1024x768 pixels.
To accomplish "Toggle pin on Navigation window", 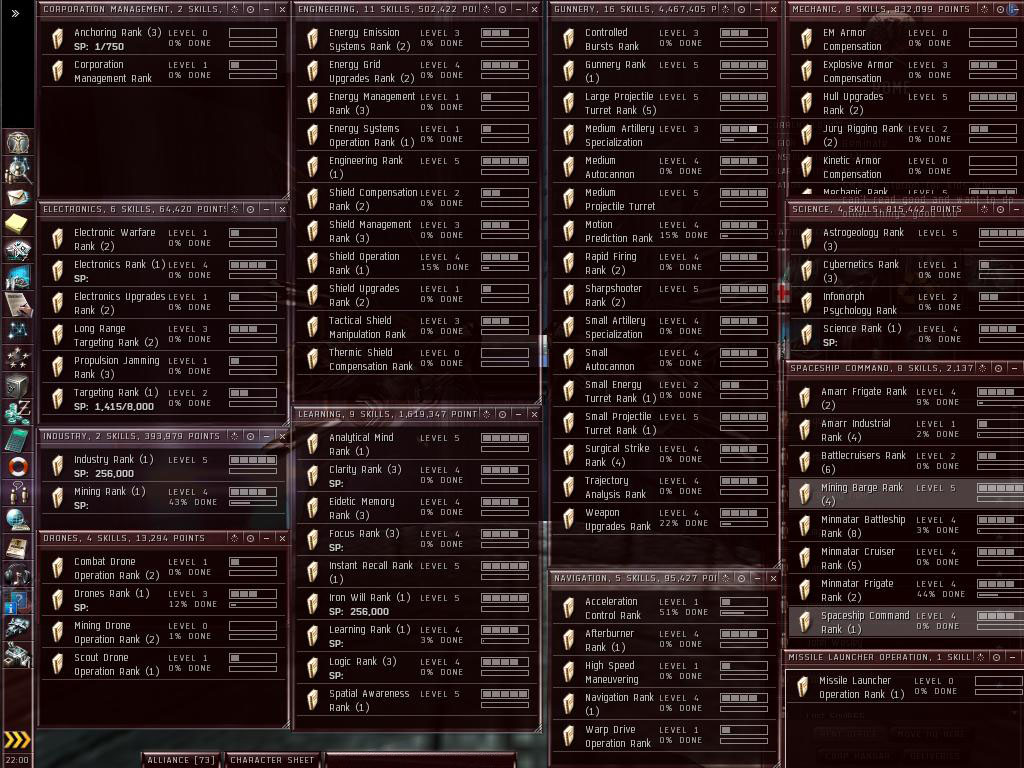I will pos(741,578).
